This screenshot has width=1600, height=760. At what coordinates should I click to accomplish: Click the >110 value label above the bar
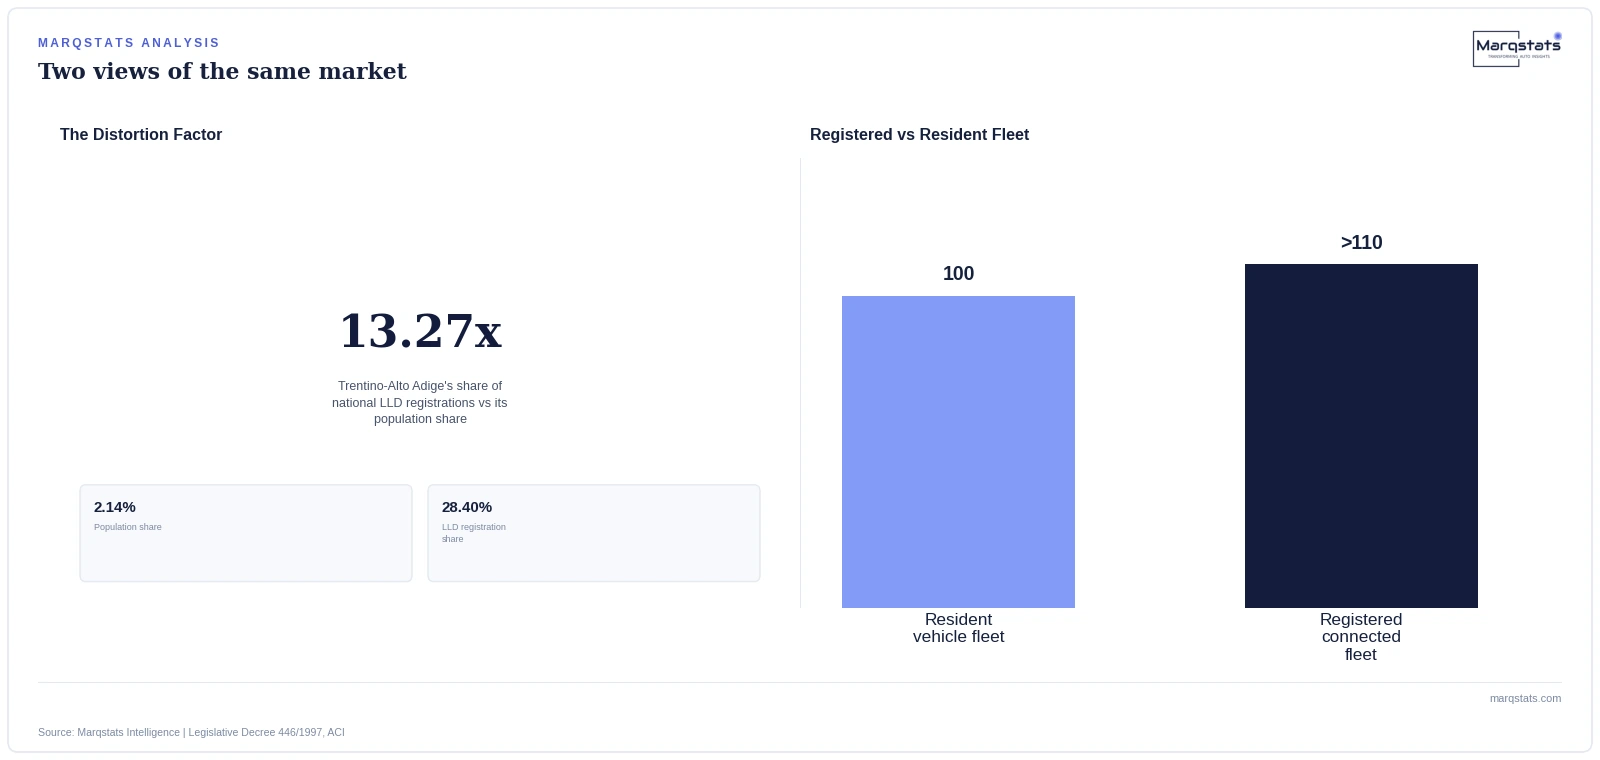pyautogui.click(x=1361, y=242)
